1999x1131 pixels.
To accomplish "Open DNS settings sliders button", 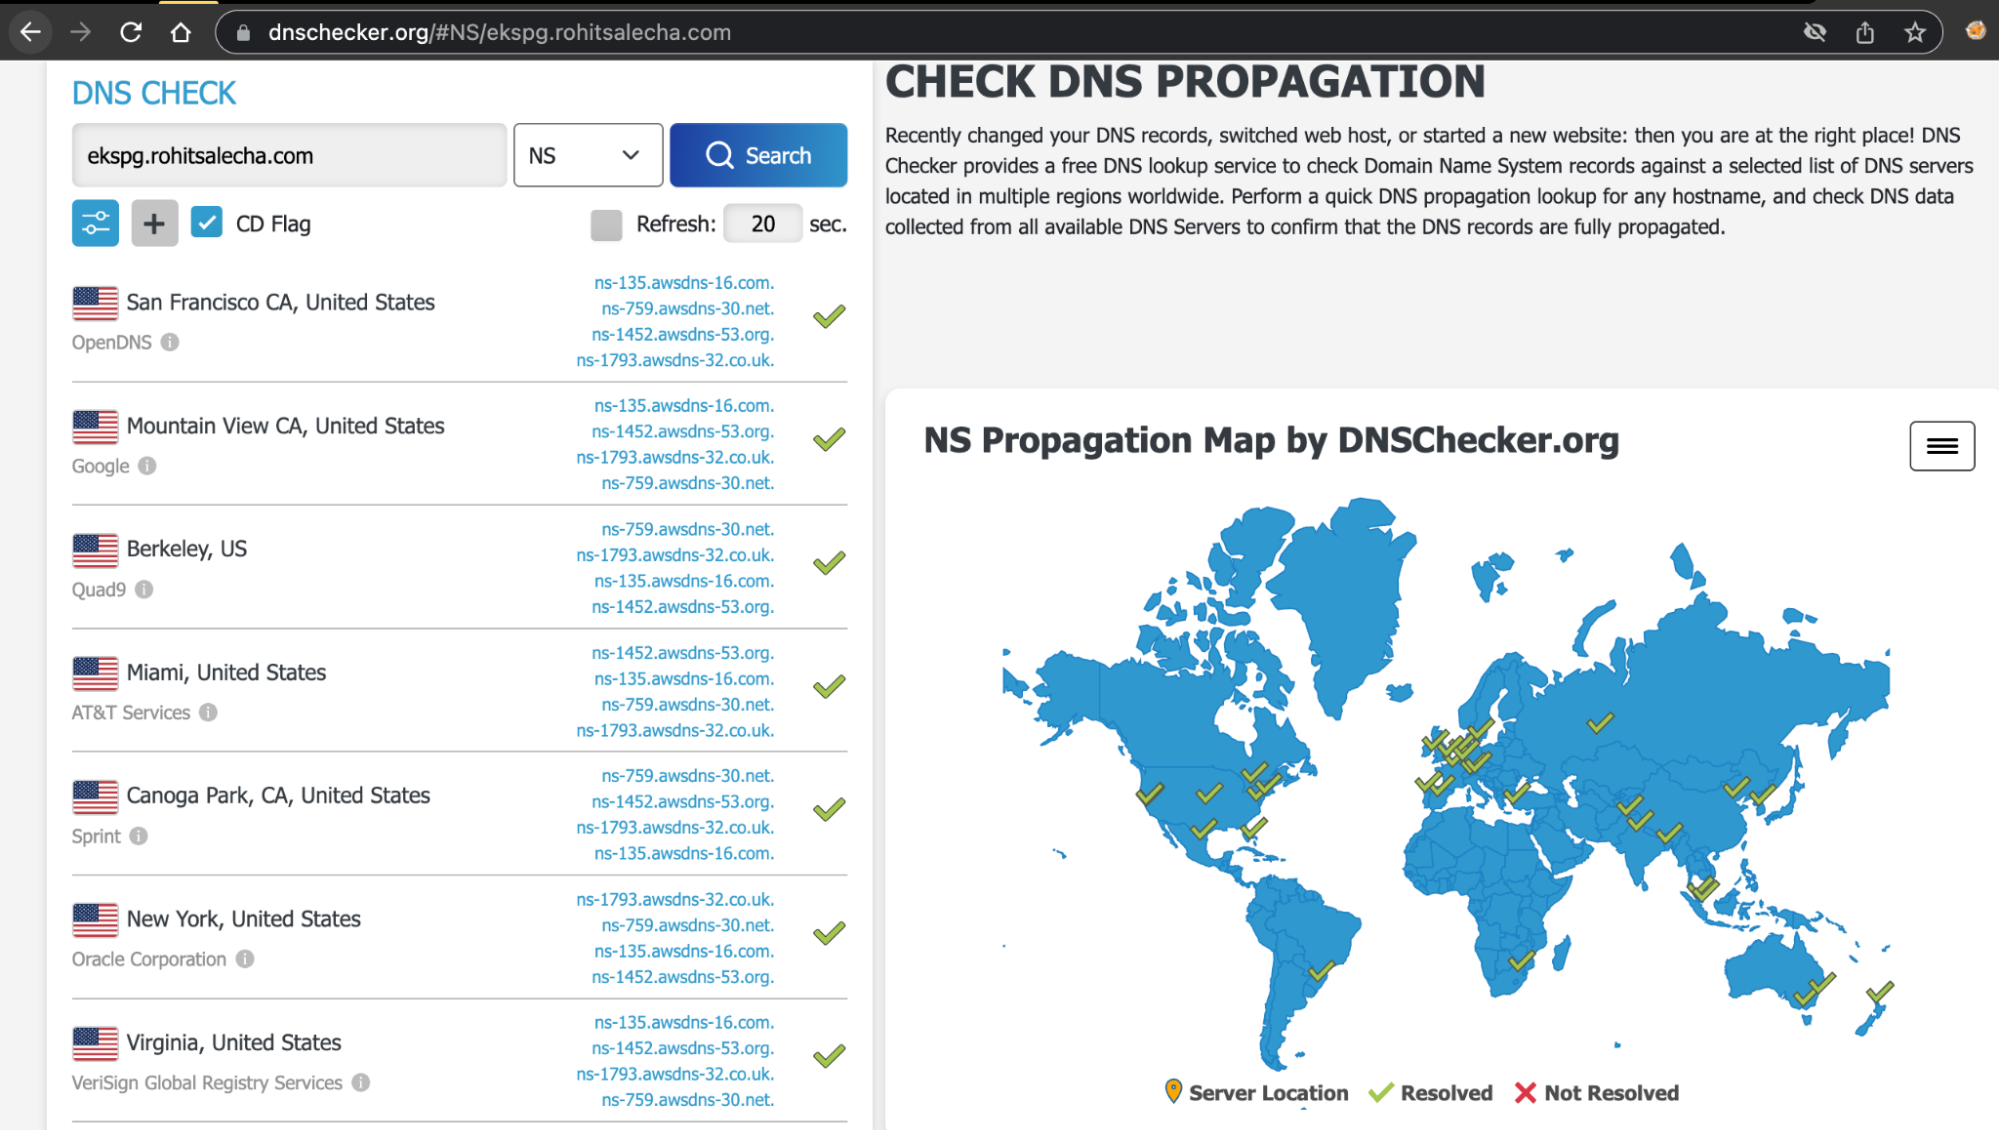I will point(95,223).
